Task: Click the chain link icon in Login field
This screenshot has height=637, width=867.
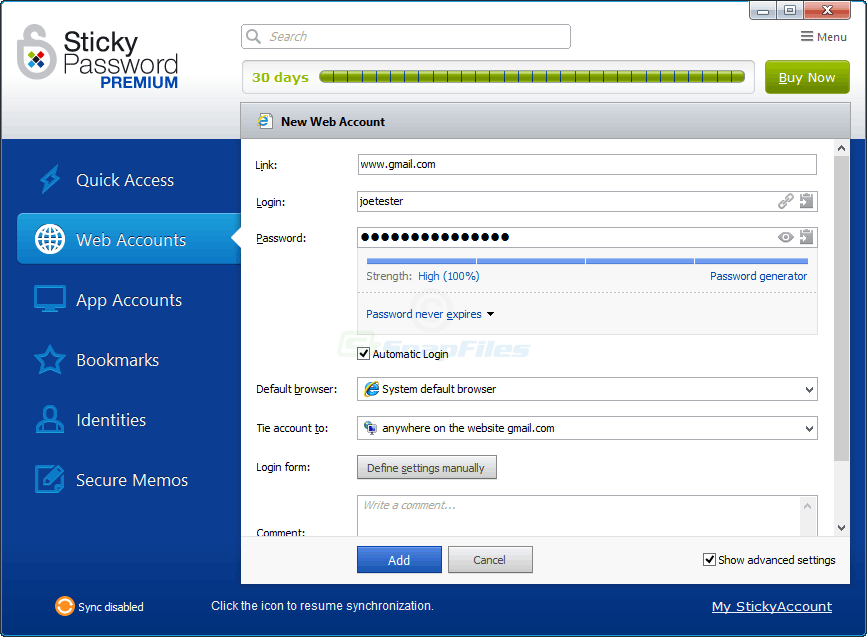Action: click(786, 201)
